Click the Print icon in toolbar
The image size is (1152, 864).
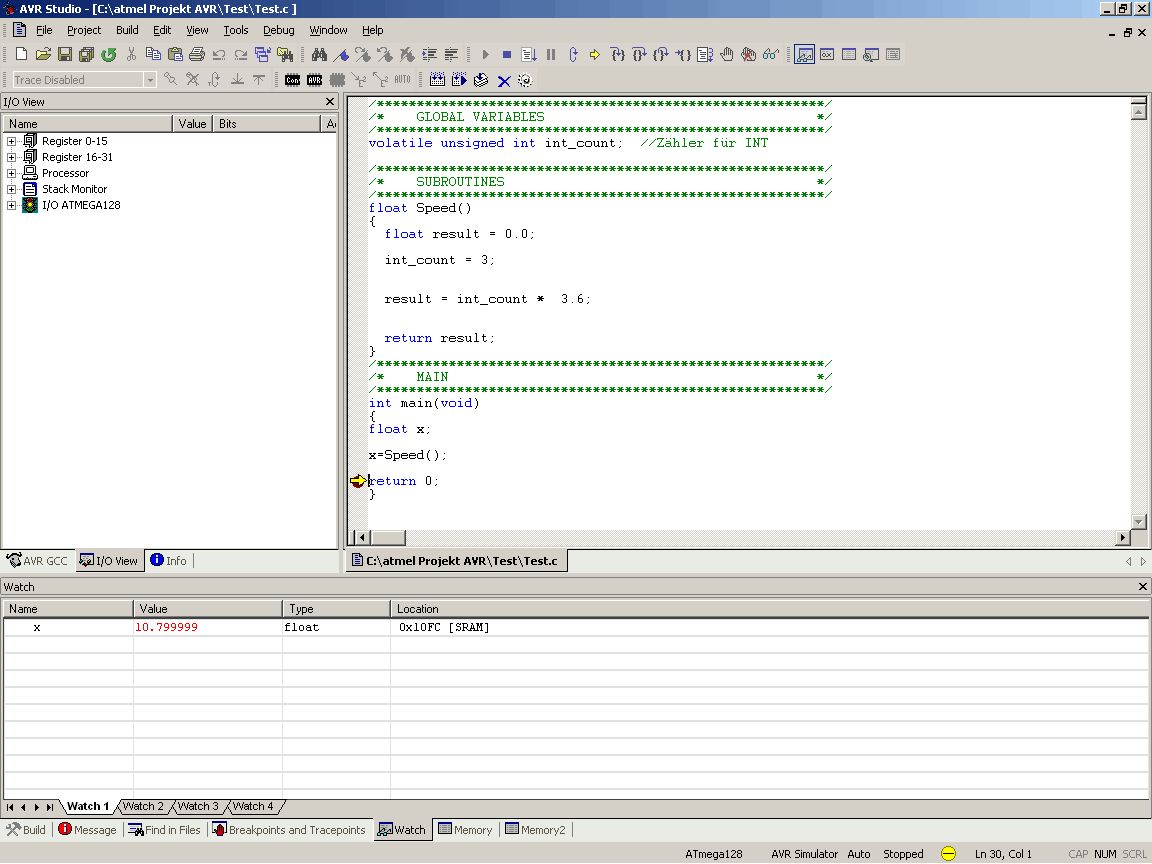197,54
